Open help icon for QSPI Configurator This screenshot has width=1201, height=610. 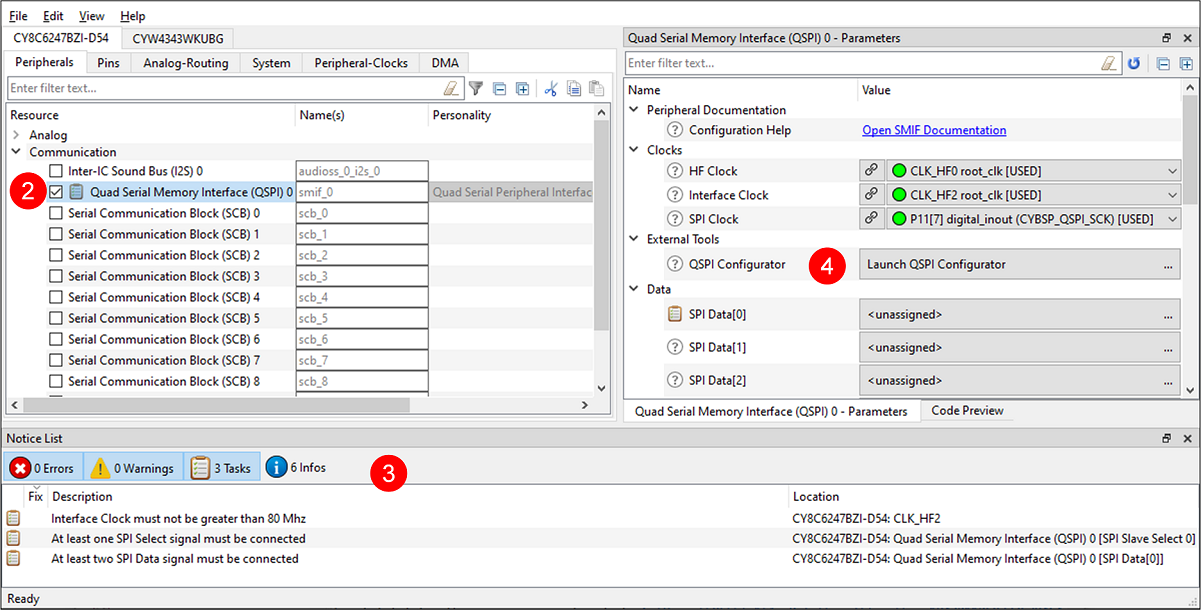[x=675, y=264]
